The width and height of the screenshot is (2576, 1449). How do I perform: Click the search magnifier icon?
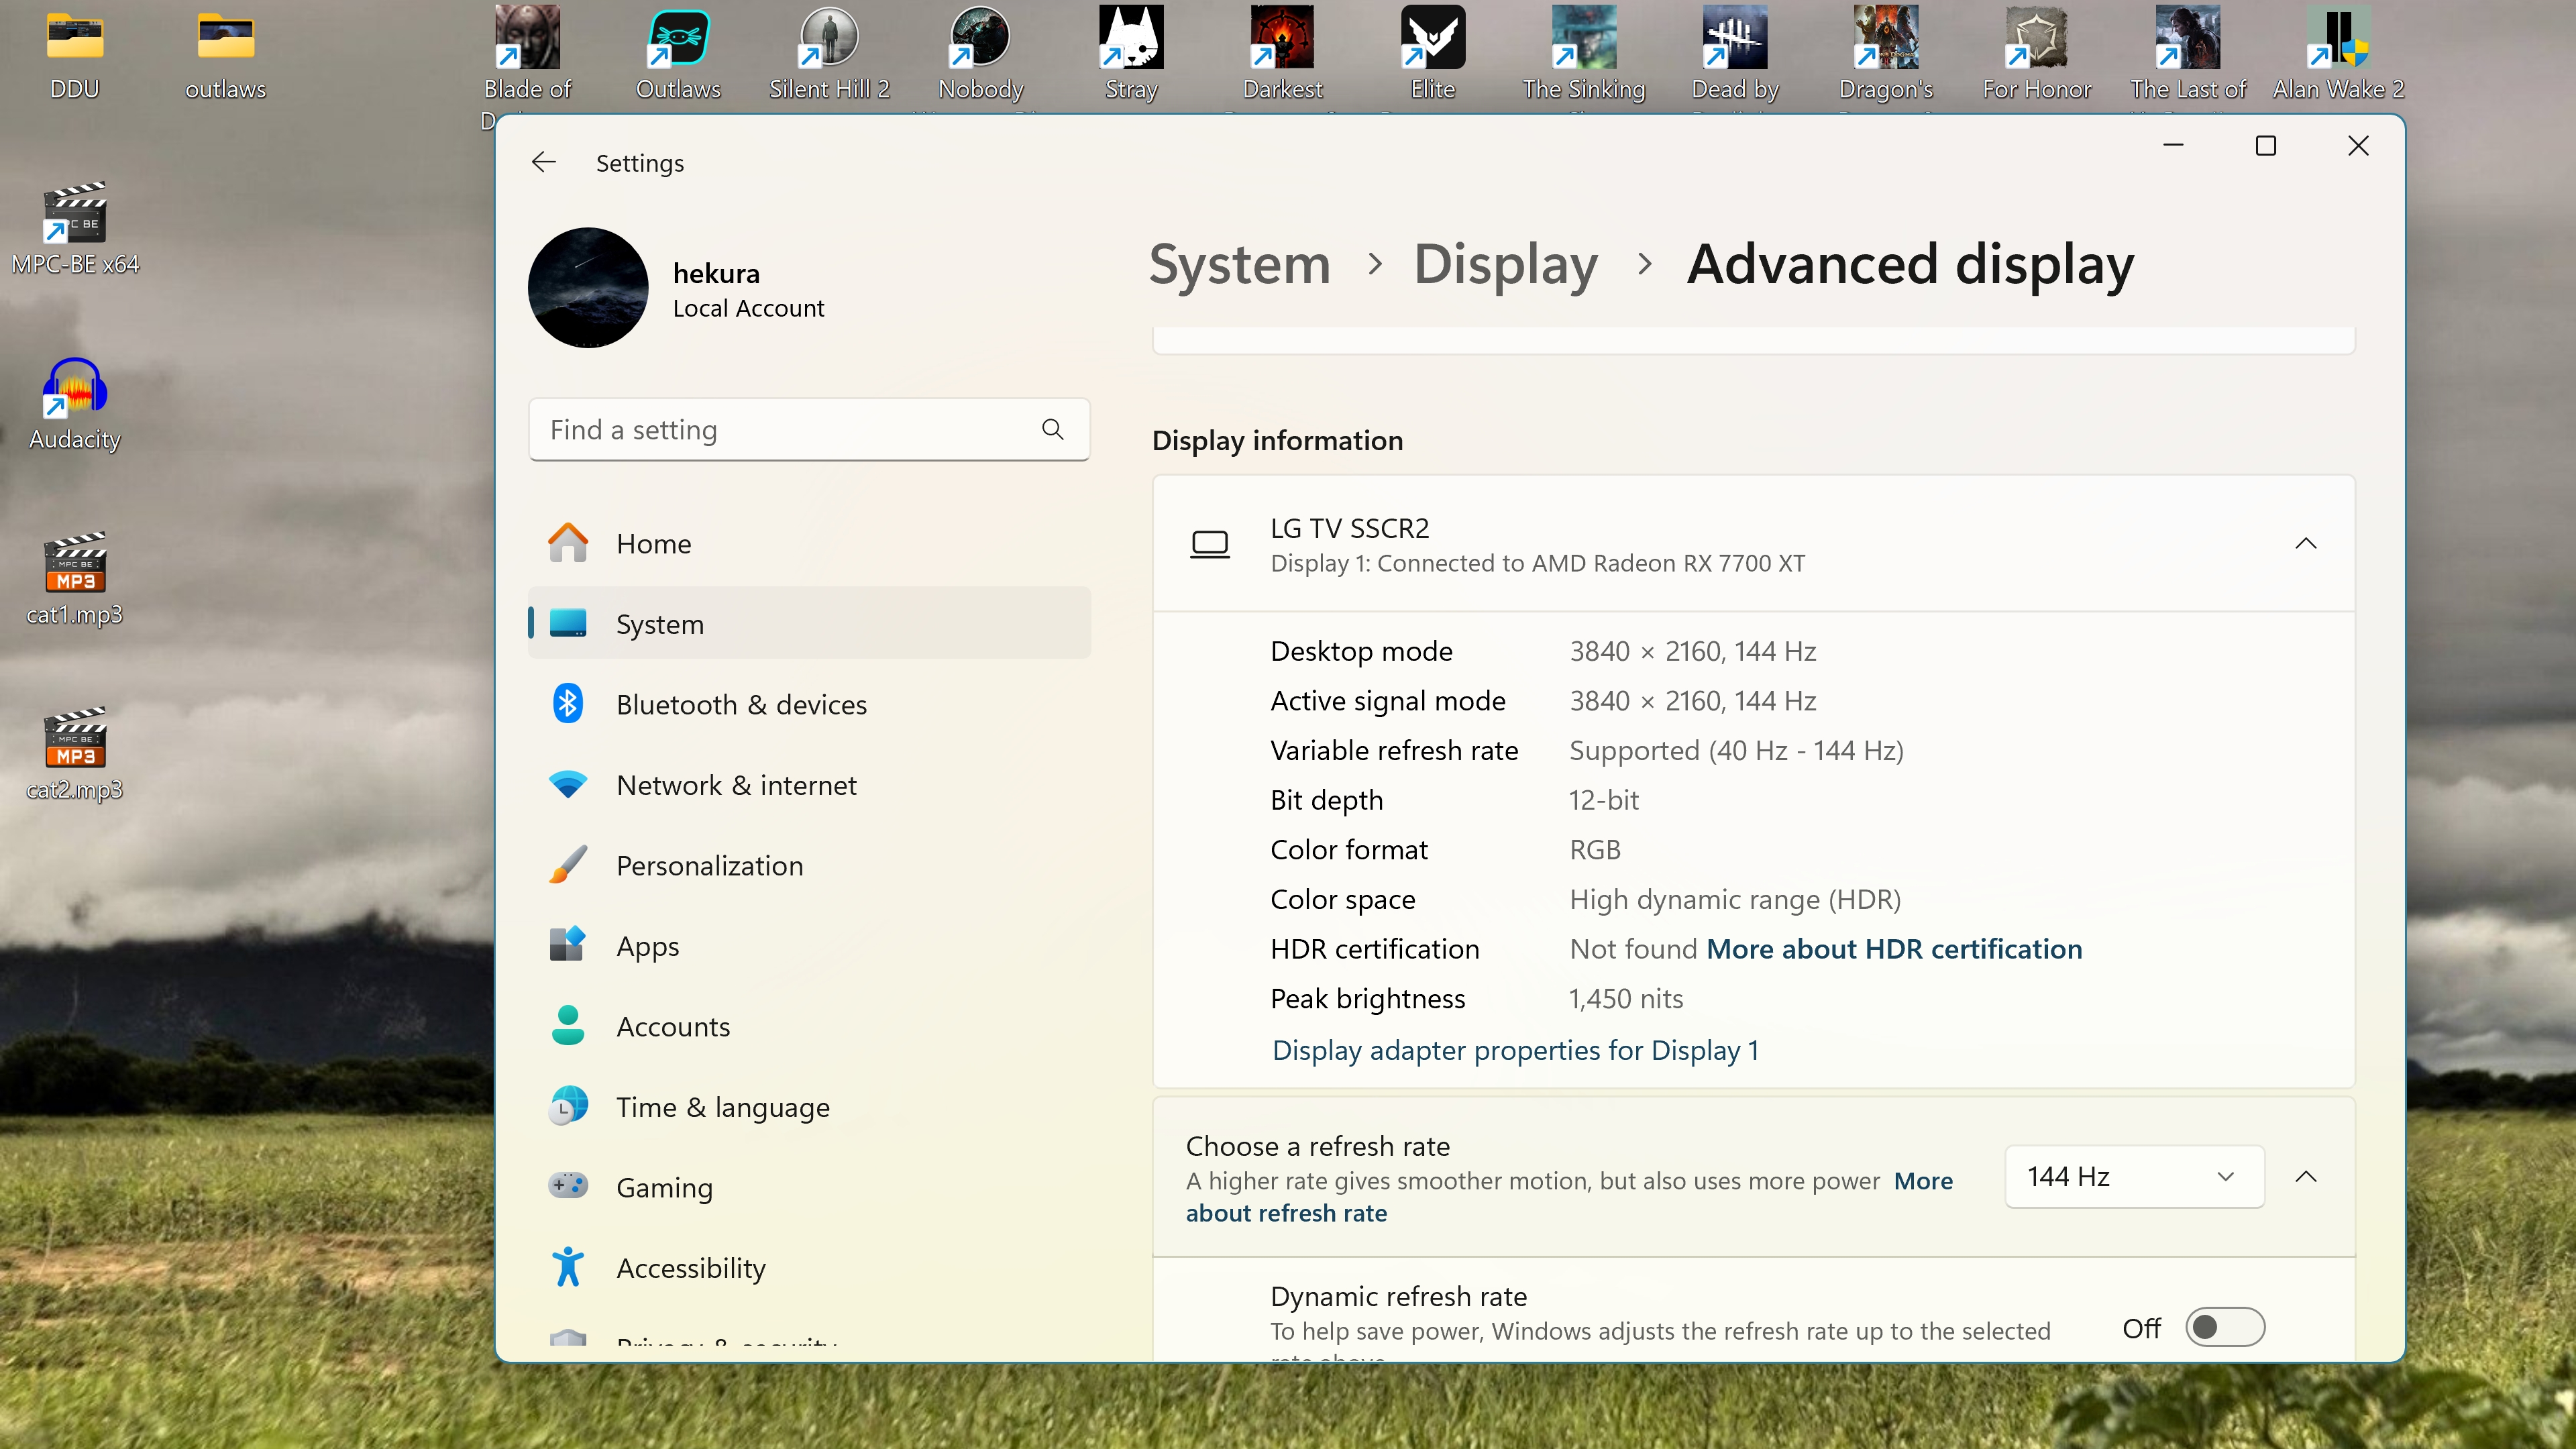(1052, 429)
